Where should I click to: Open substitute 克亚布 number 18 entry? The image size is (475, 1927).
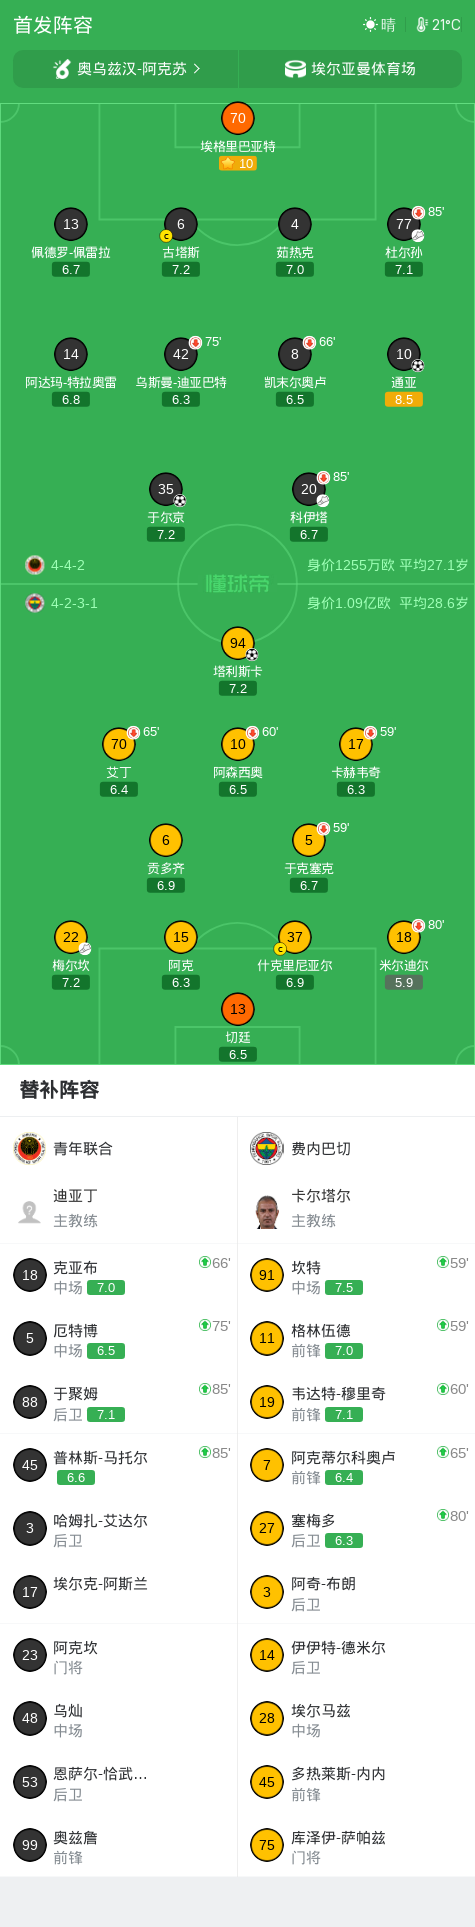tap(119, 1275)
